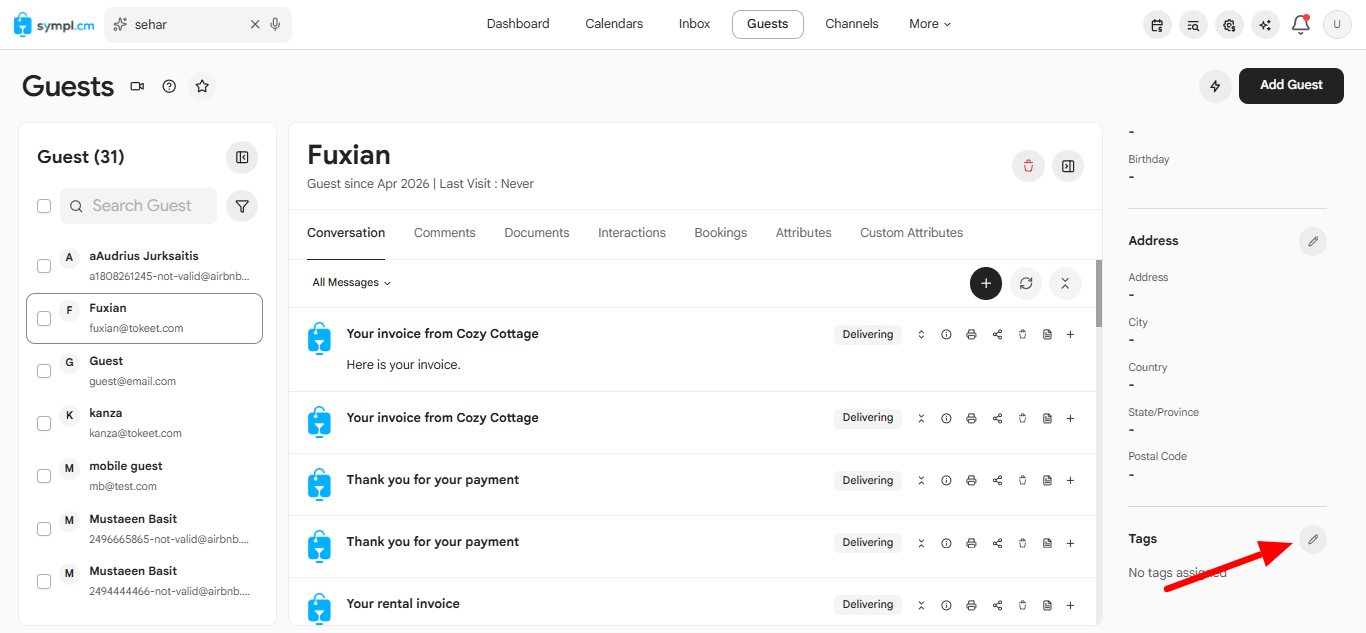The image size is (1366, 633).
Task: Click the Guests navigation button
Action: [768, 24]
